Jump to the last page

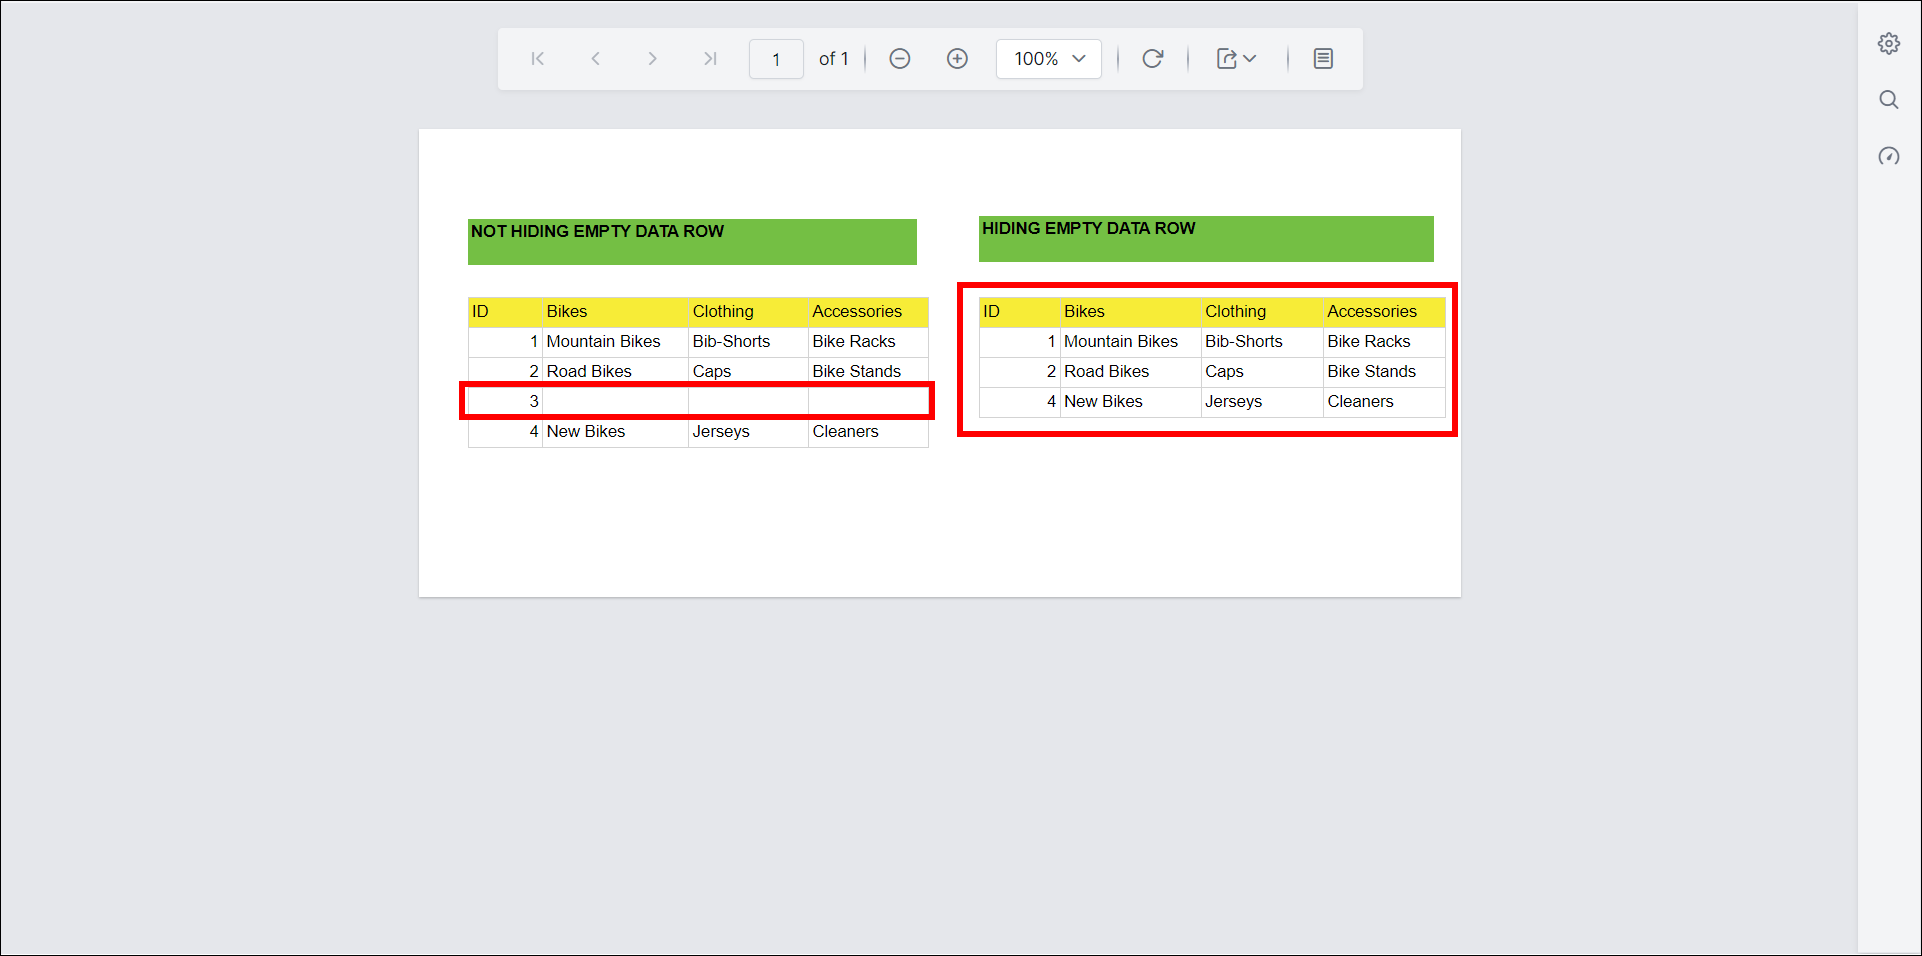pos(710,59)
